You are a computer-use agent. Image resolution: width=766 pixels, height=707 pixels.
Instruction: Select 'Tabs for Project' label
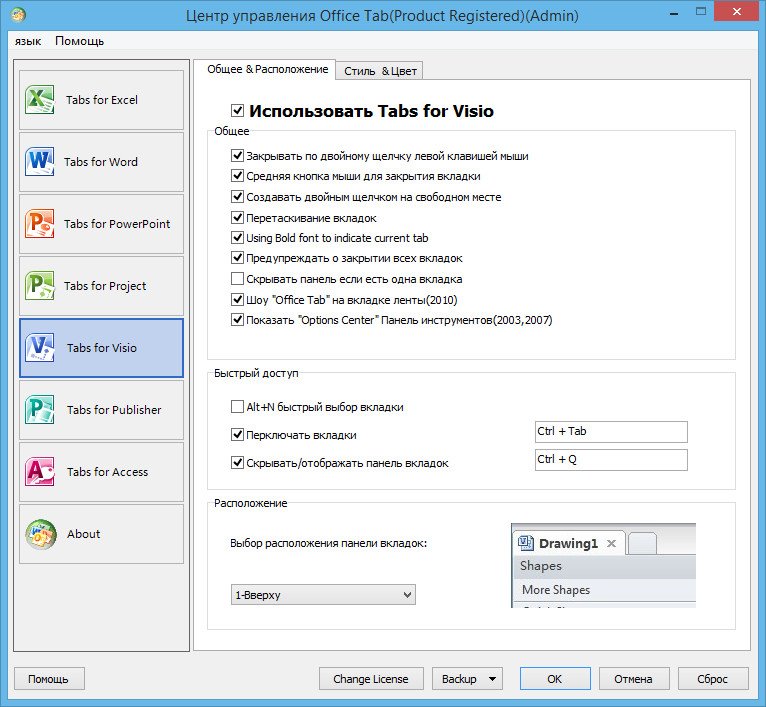coord(105,286)
